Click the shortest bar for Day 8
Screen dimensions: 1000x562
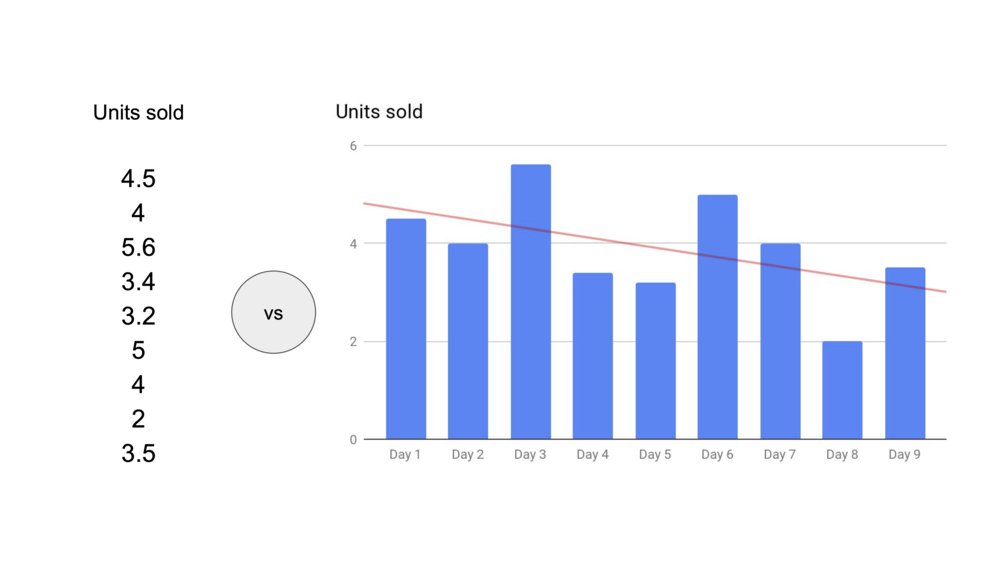pyautogui.click(x=842, y=390)
